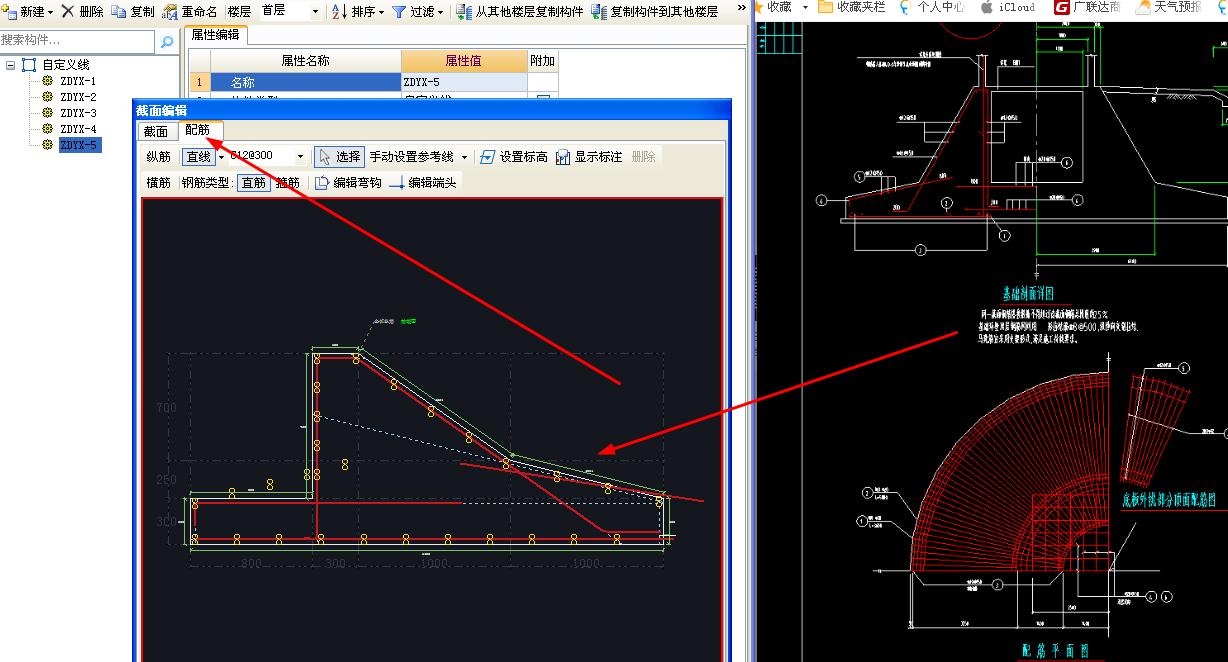Open the 广联达 bookmark
This screenshot has width=1228, height=662.
(x=1087, y=7)
